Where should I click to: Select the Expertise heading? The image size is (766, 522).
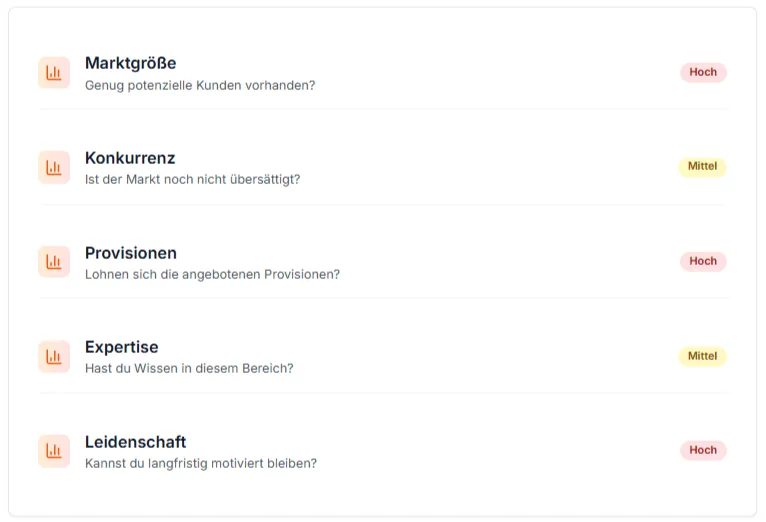(121, 347)
